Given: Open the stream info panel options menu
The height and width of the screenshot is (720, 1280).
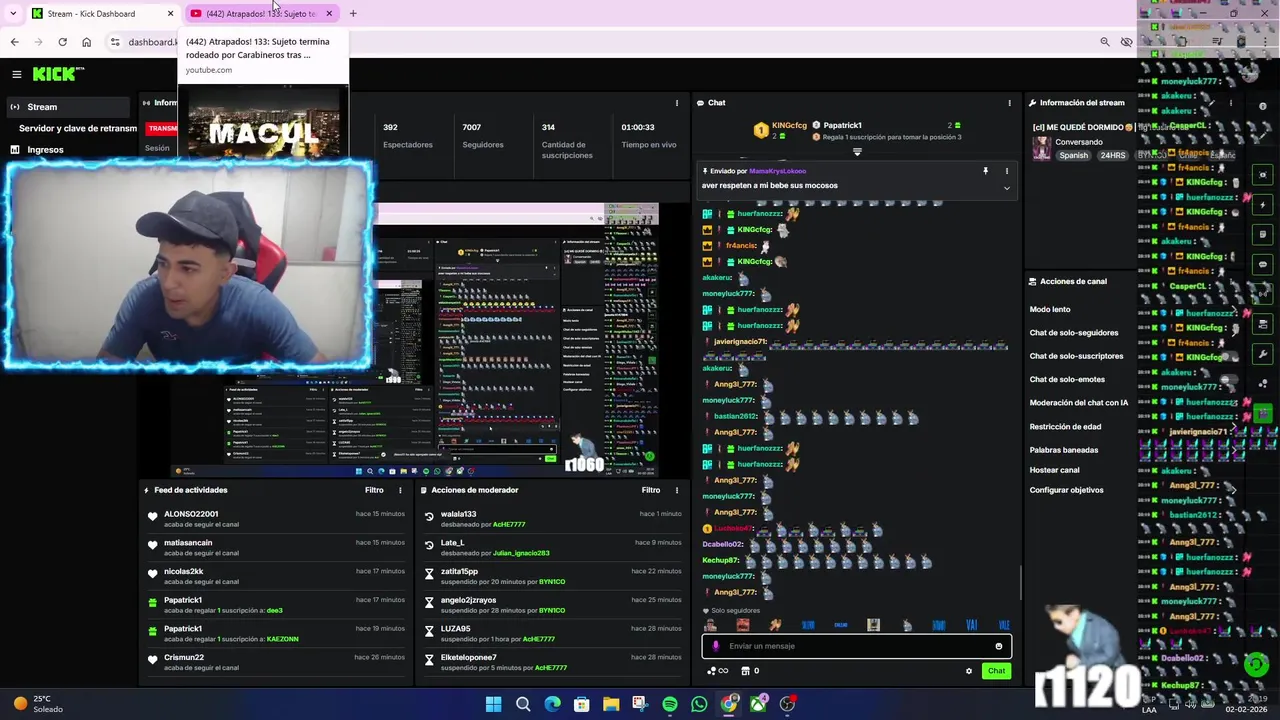Looking at the screenshot, I should (1231, 103).
